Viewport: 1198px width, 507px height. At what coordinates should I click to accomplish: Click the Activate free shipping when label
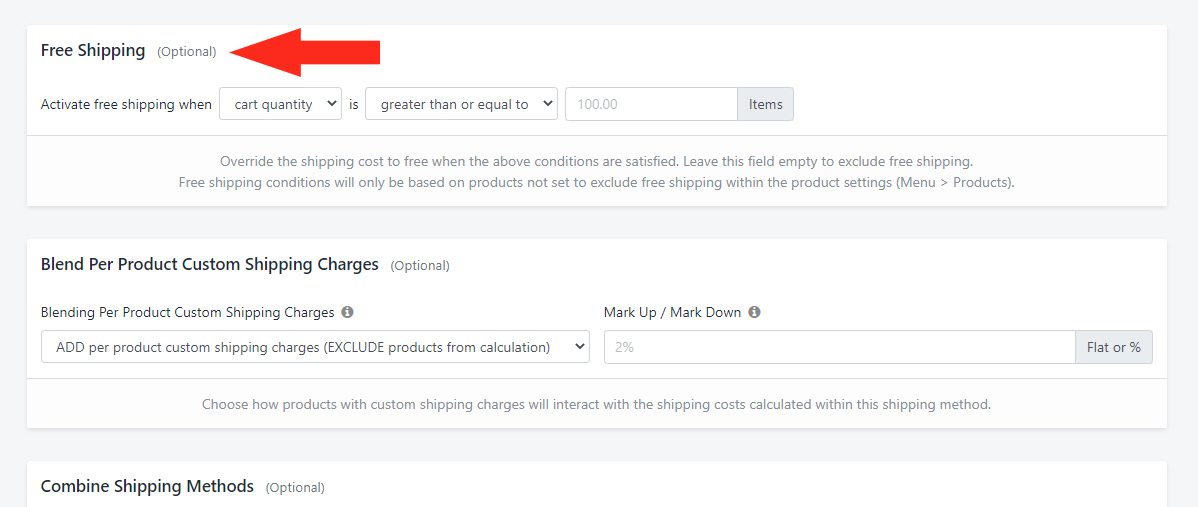click(126, 105)
